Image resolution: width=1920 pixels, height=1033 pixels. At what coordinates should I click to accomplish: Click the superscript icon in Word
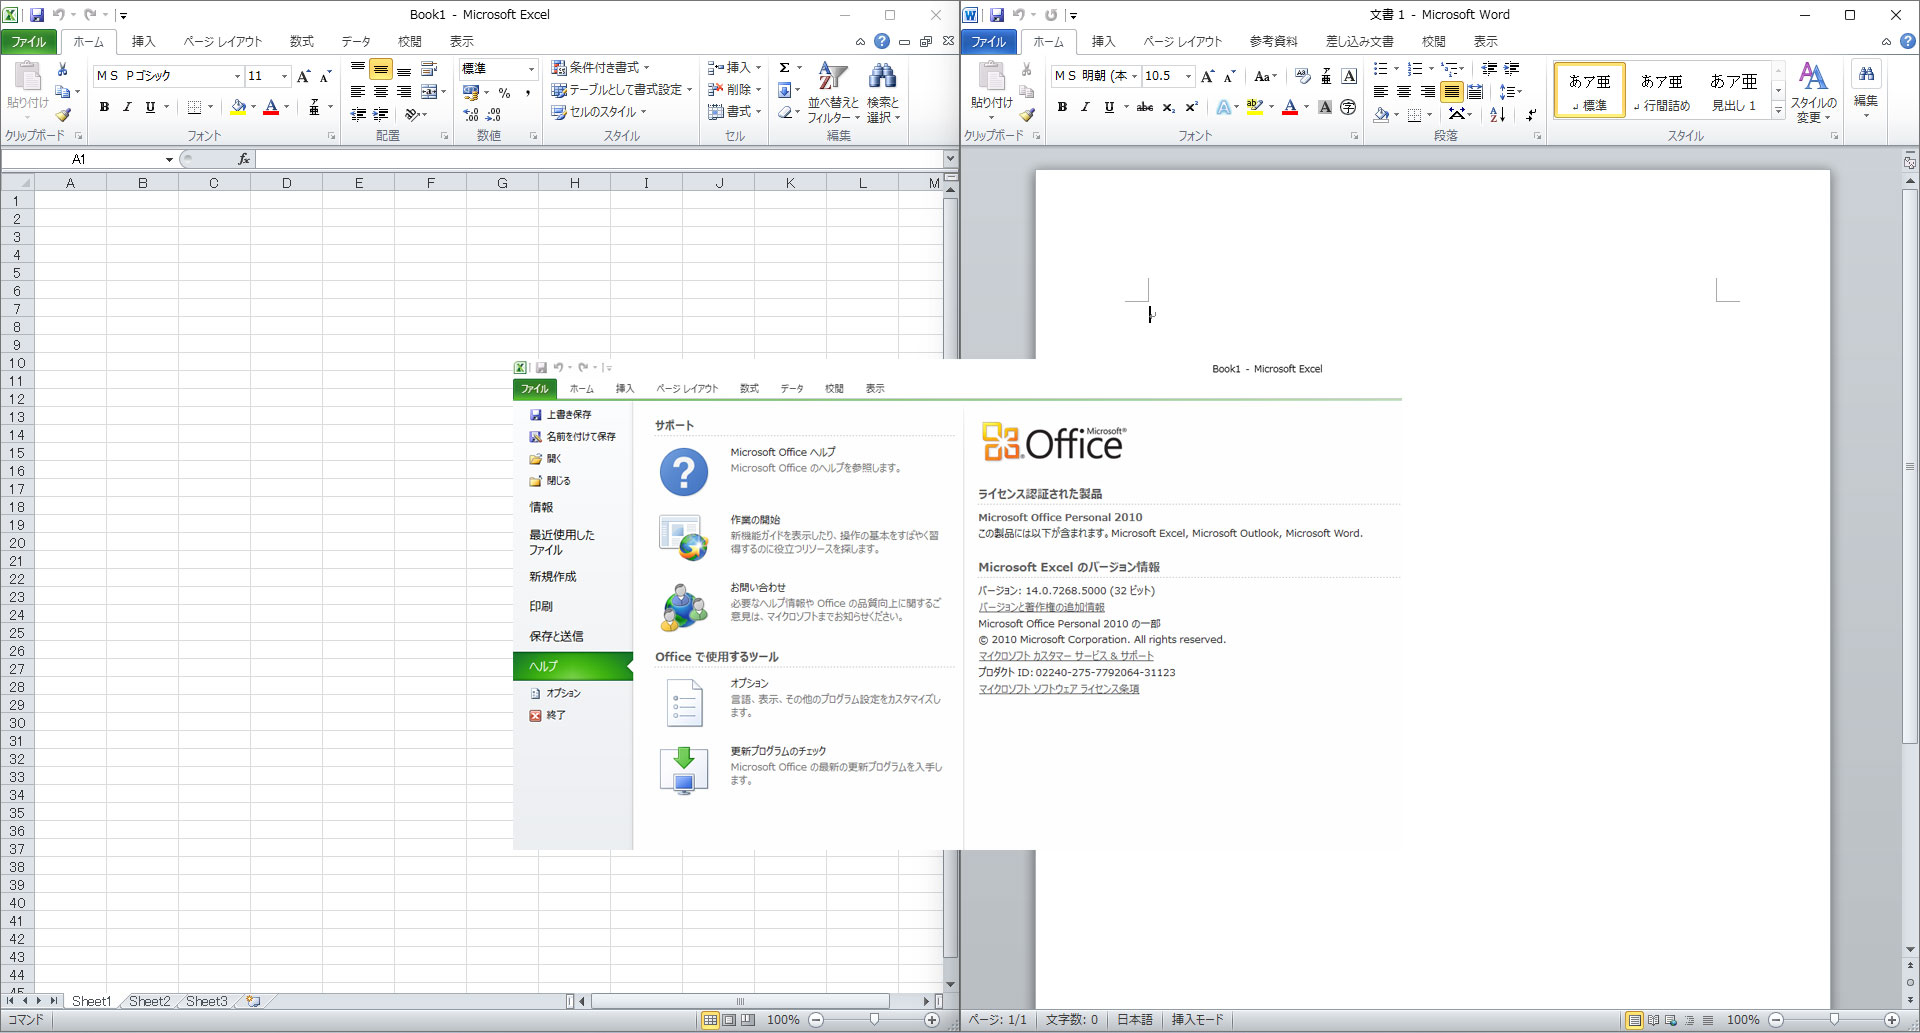[1191, 107]
